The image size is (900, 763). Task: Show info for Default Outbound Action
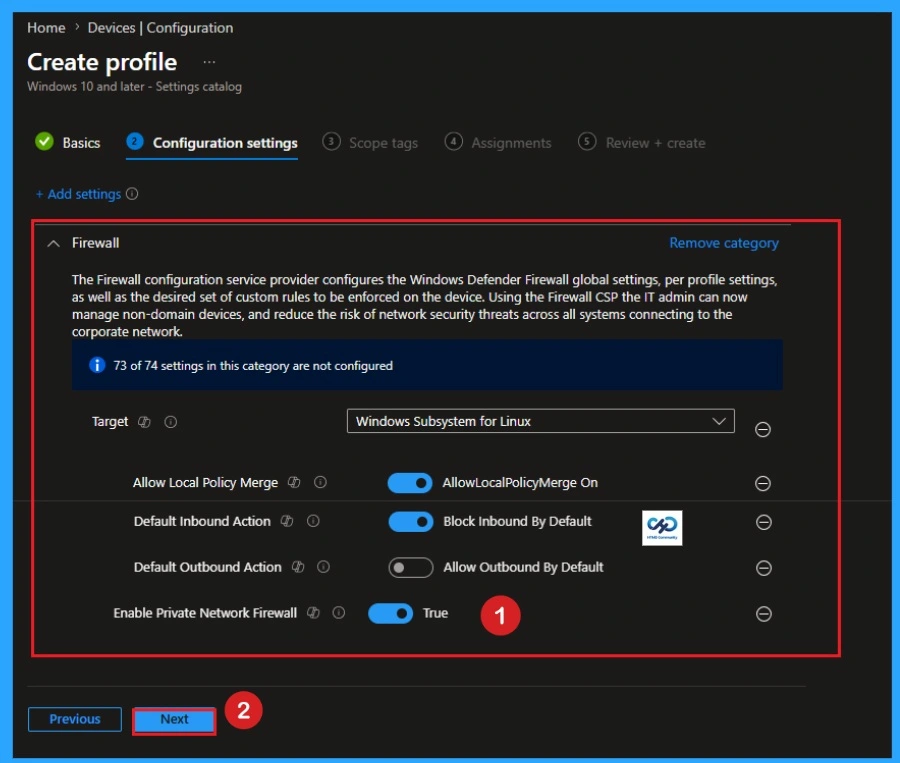click(x=324, y=567)
